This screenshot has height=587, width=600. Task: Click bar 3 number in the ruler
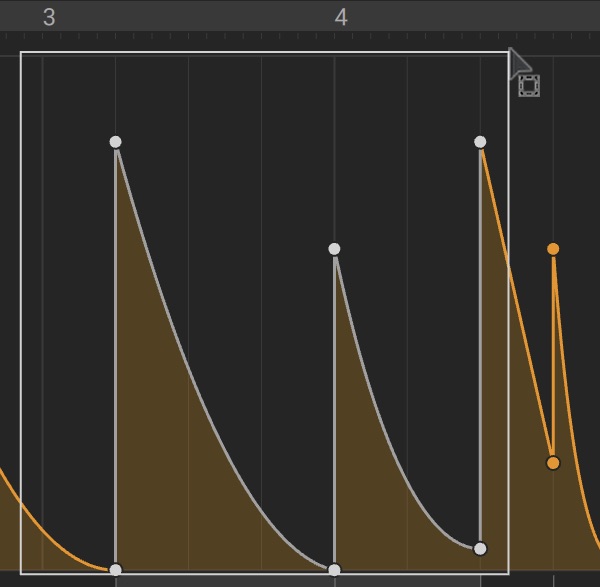click(49, 18)
